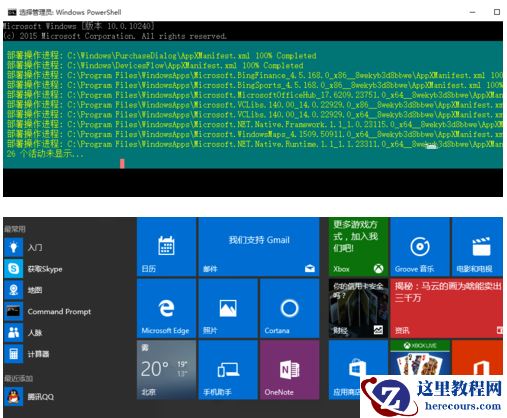Open the 地图 maps icon
This screenshot has width=507, height=418.
(x=13, y=290)
